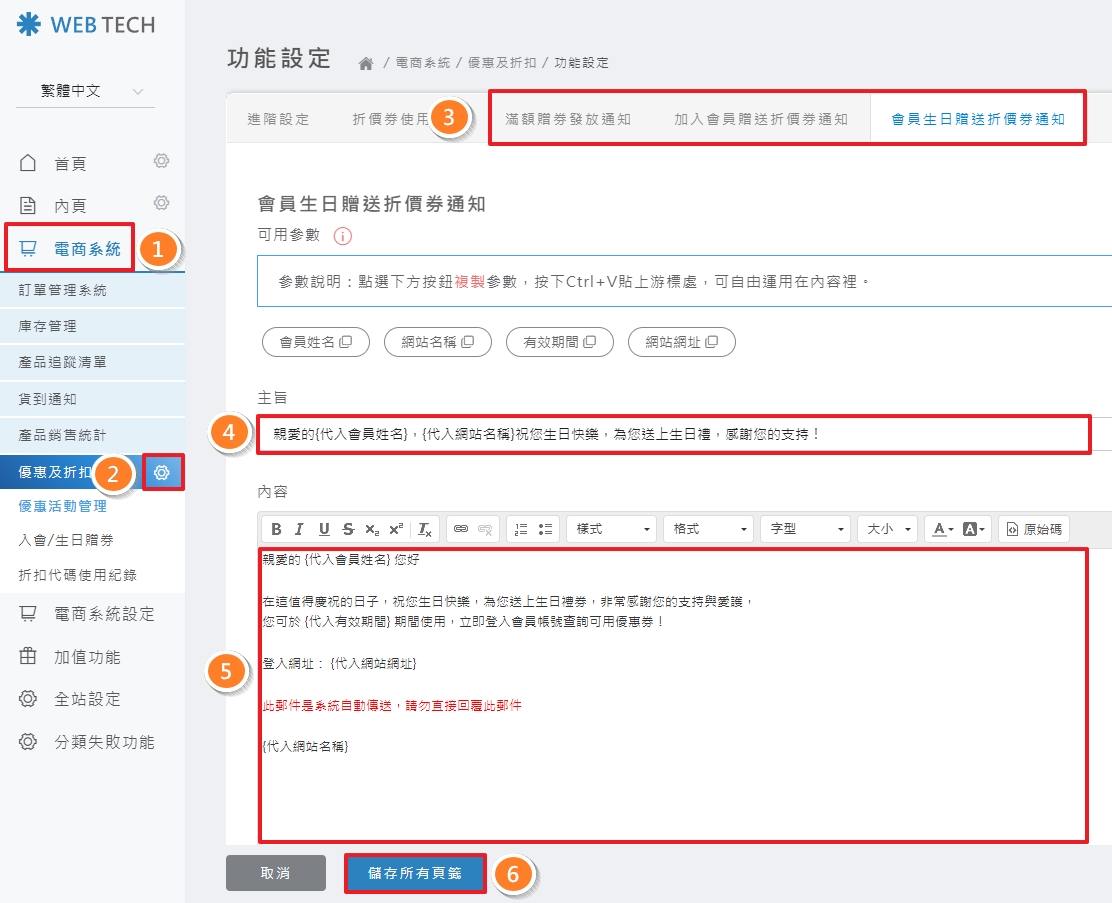Insert a hyperlink using the link icon
Screen dimensions: 1112x903
point(461,529)
